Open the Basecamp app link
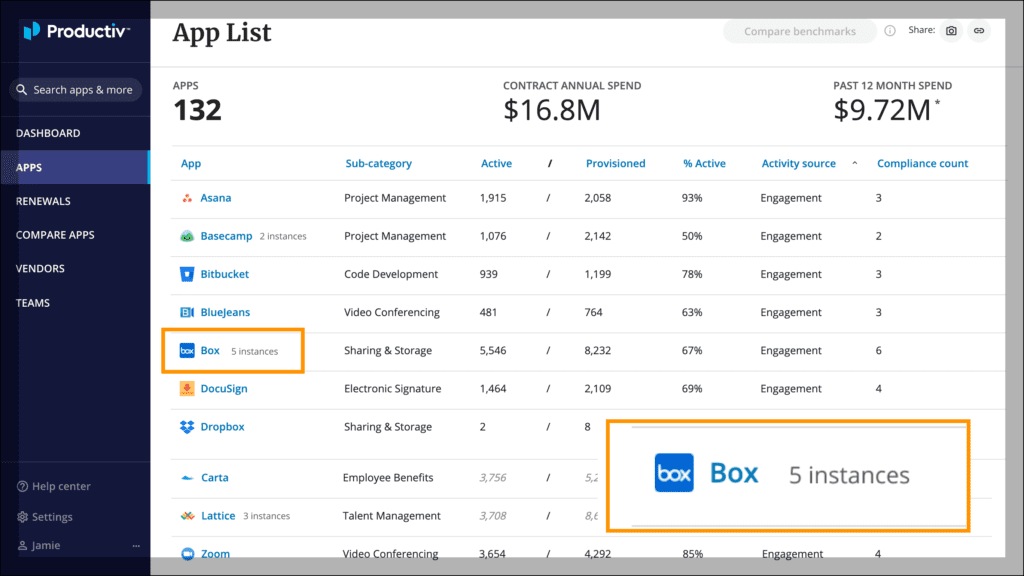 [226, 236]
